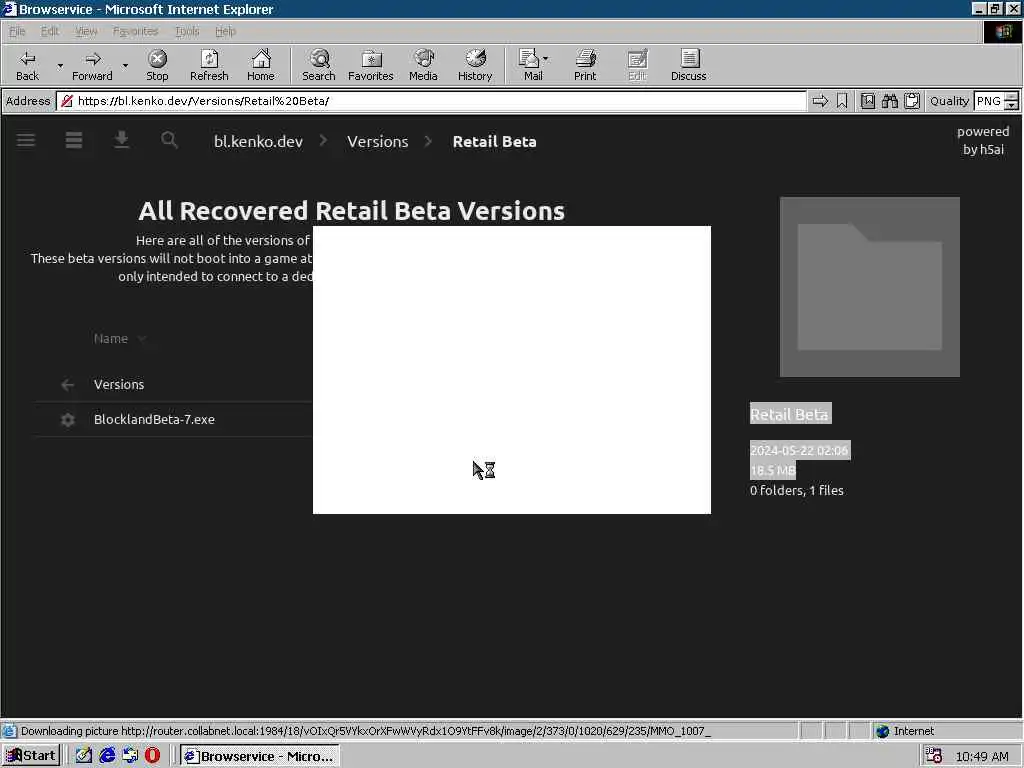Decrease Quality with the down spinner
Image resolution: width=1024 pixels, height=768 pixels.
1012,106
